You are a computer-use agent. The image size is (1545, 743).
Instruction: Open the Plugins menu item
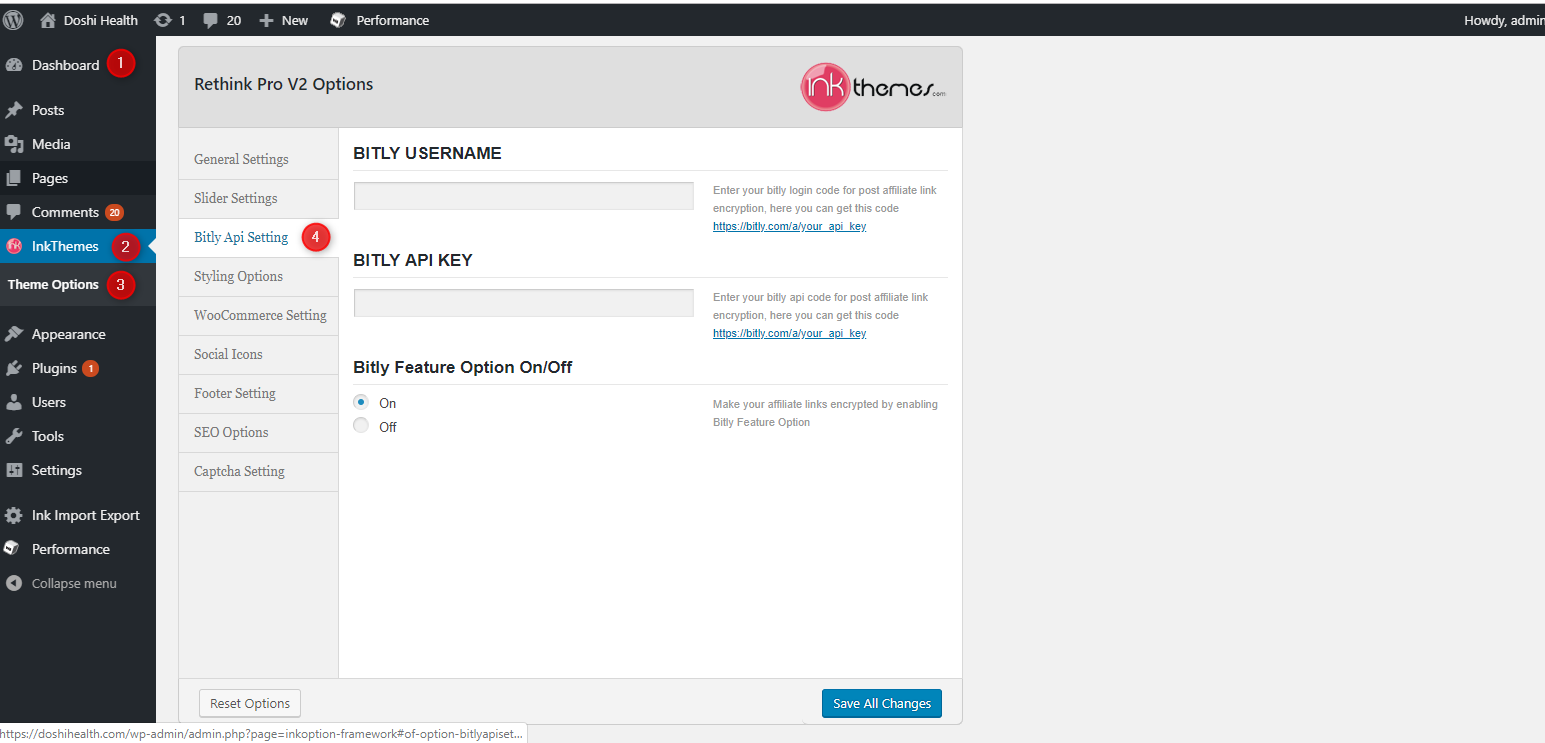pyautogui.click(x=78, y=368)
